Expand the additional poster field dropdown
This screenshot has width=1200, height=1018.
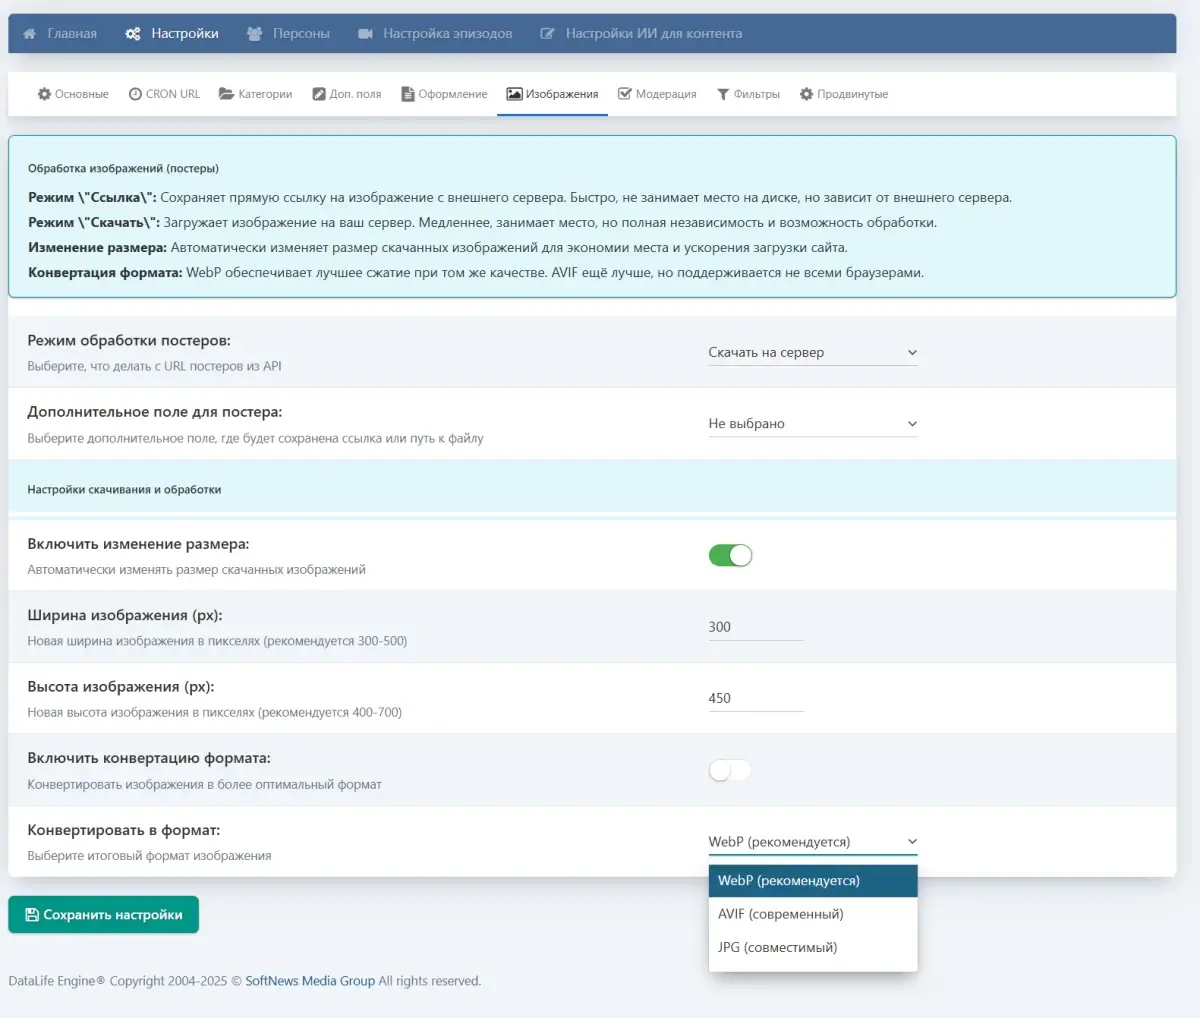point(812,424)
